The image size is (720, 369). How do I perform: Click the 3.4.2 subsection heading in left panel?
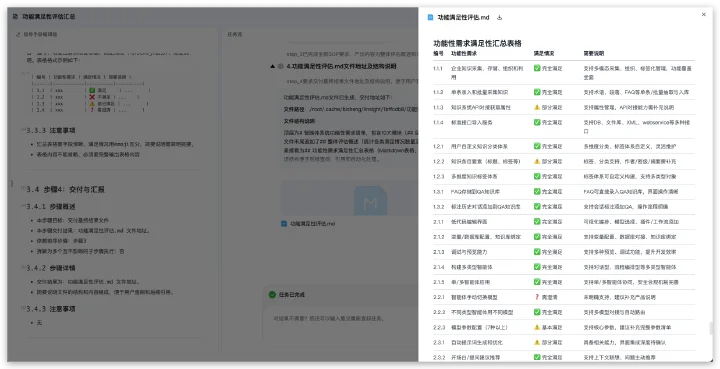click(x=51, y=268)
